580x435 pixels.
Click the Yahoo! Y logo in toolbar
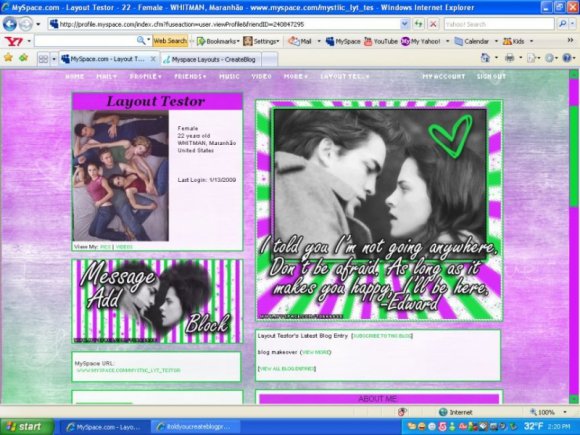tap(13, 41)
